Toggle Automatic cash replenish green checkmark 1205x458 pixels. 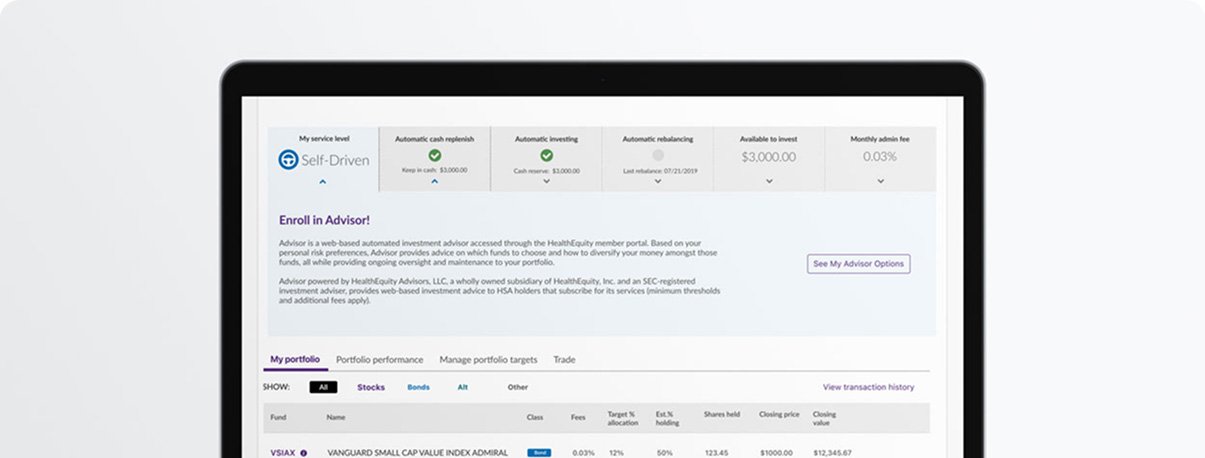434,156
